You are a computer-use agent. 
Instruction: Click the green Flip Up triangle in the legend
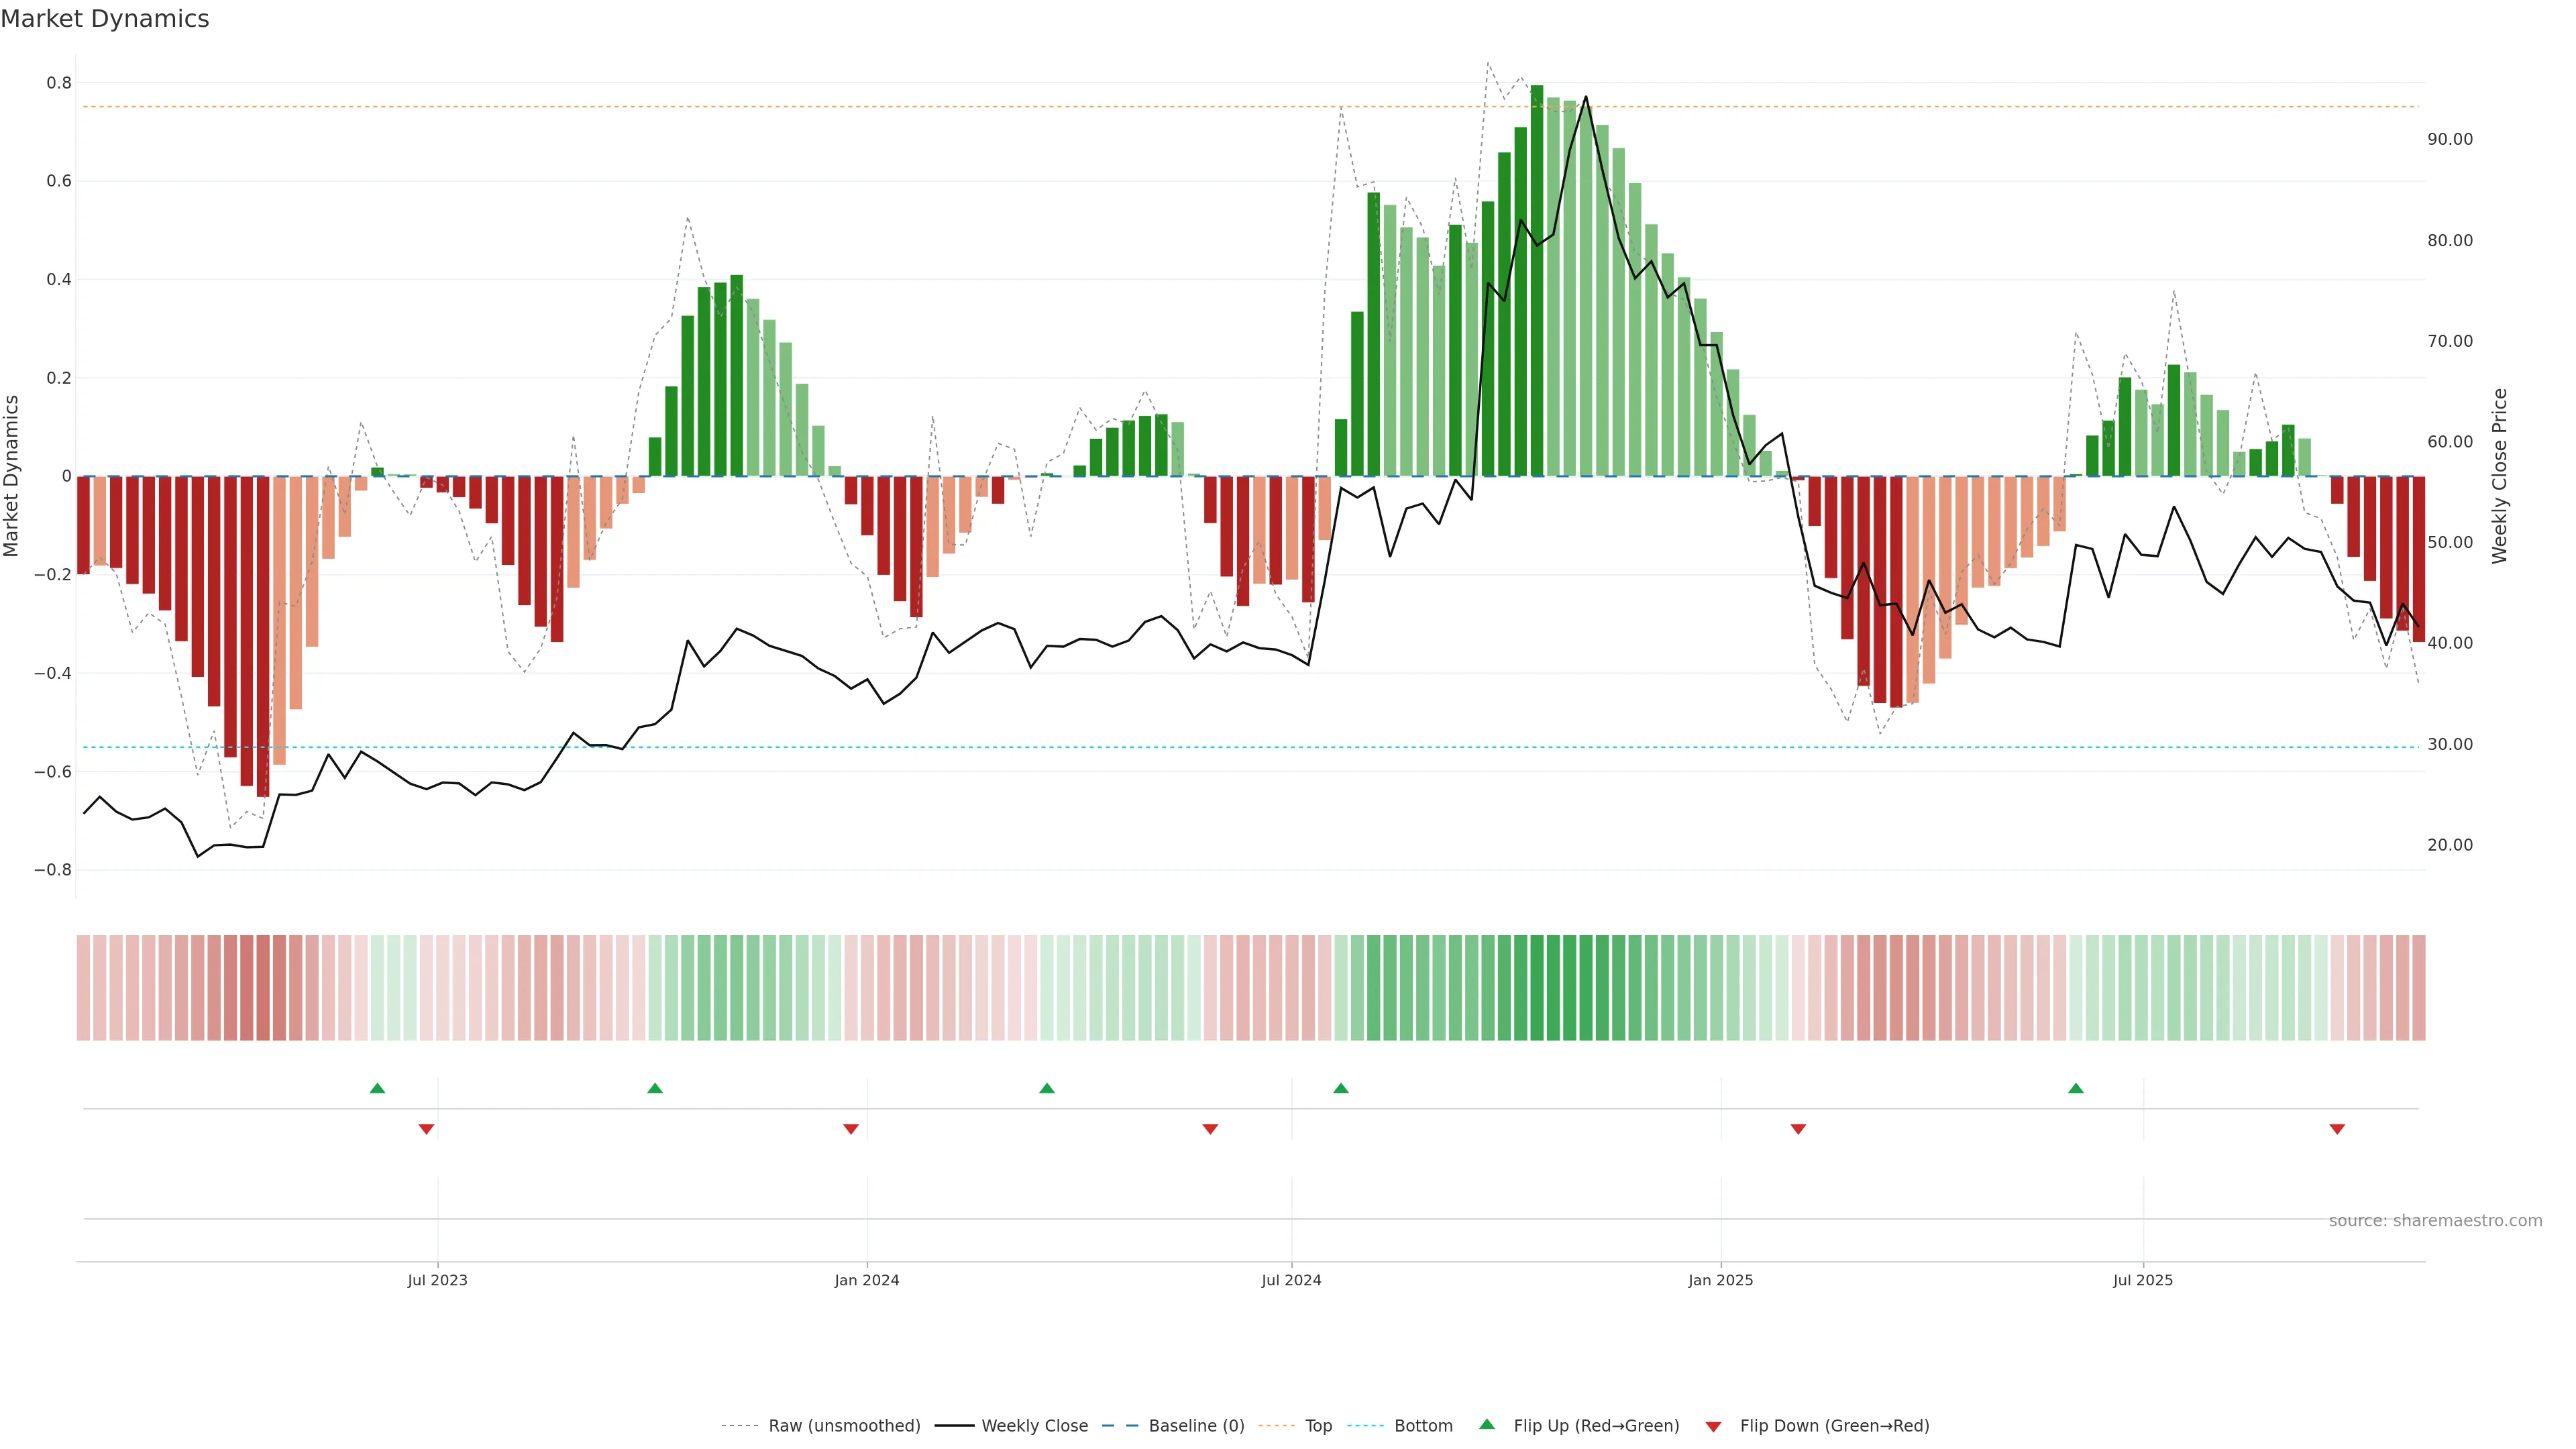pyautogui.click(x=1487, y=1424)
